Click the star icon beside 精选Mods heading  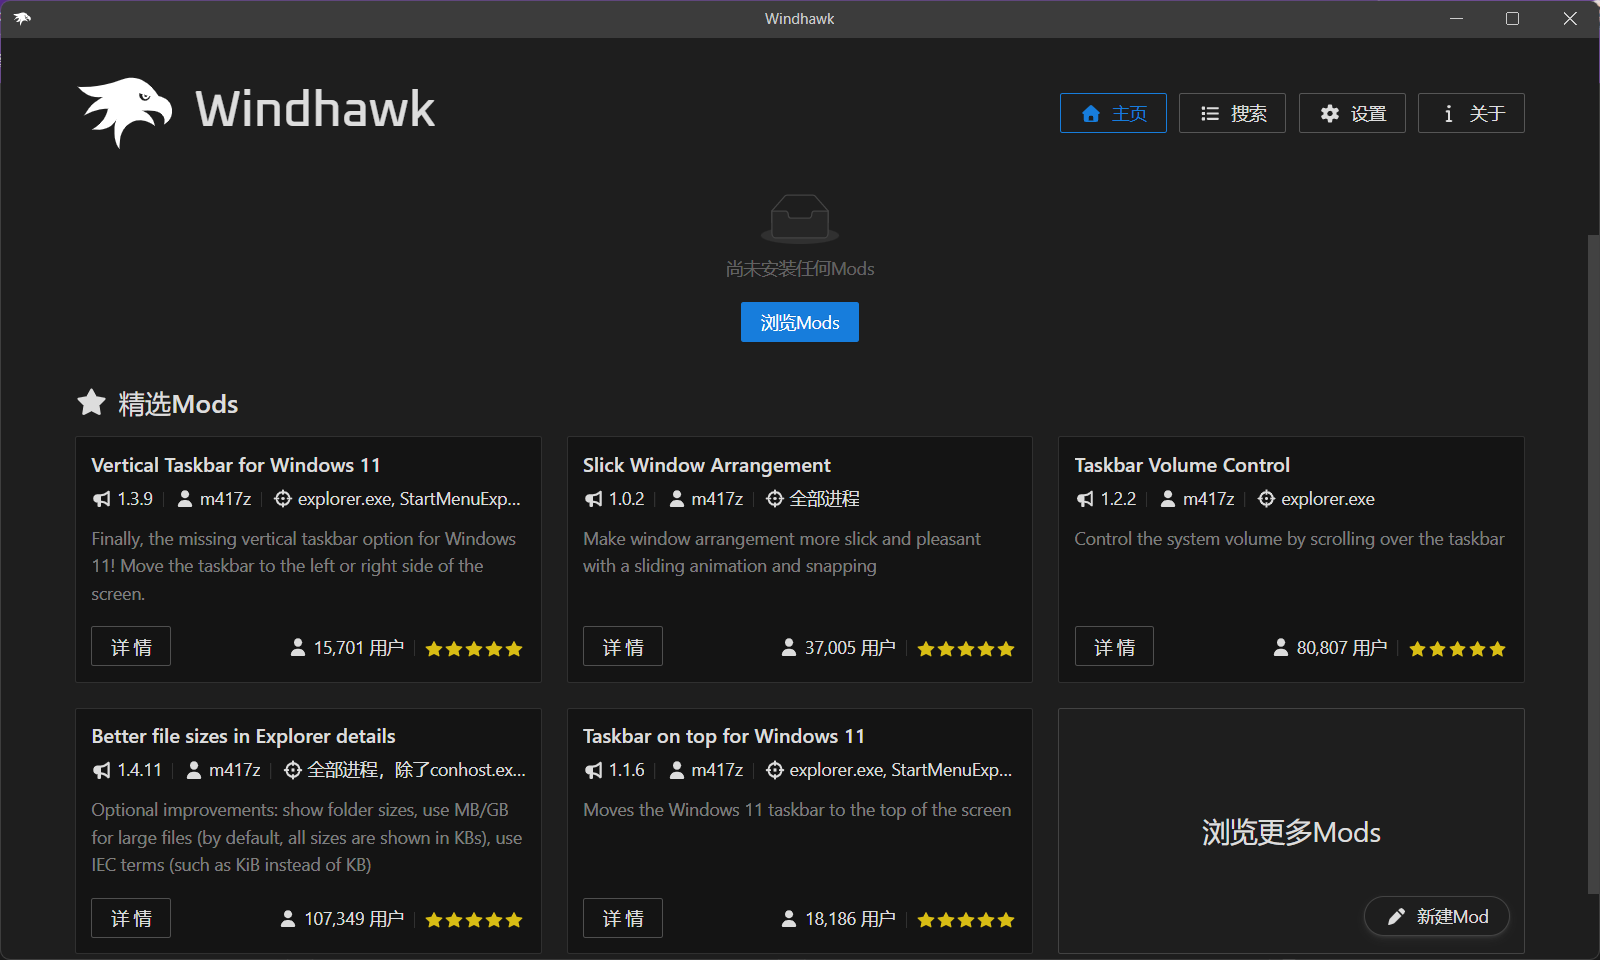91,402
